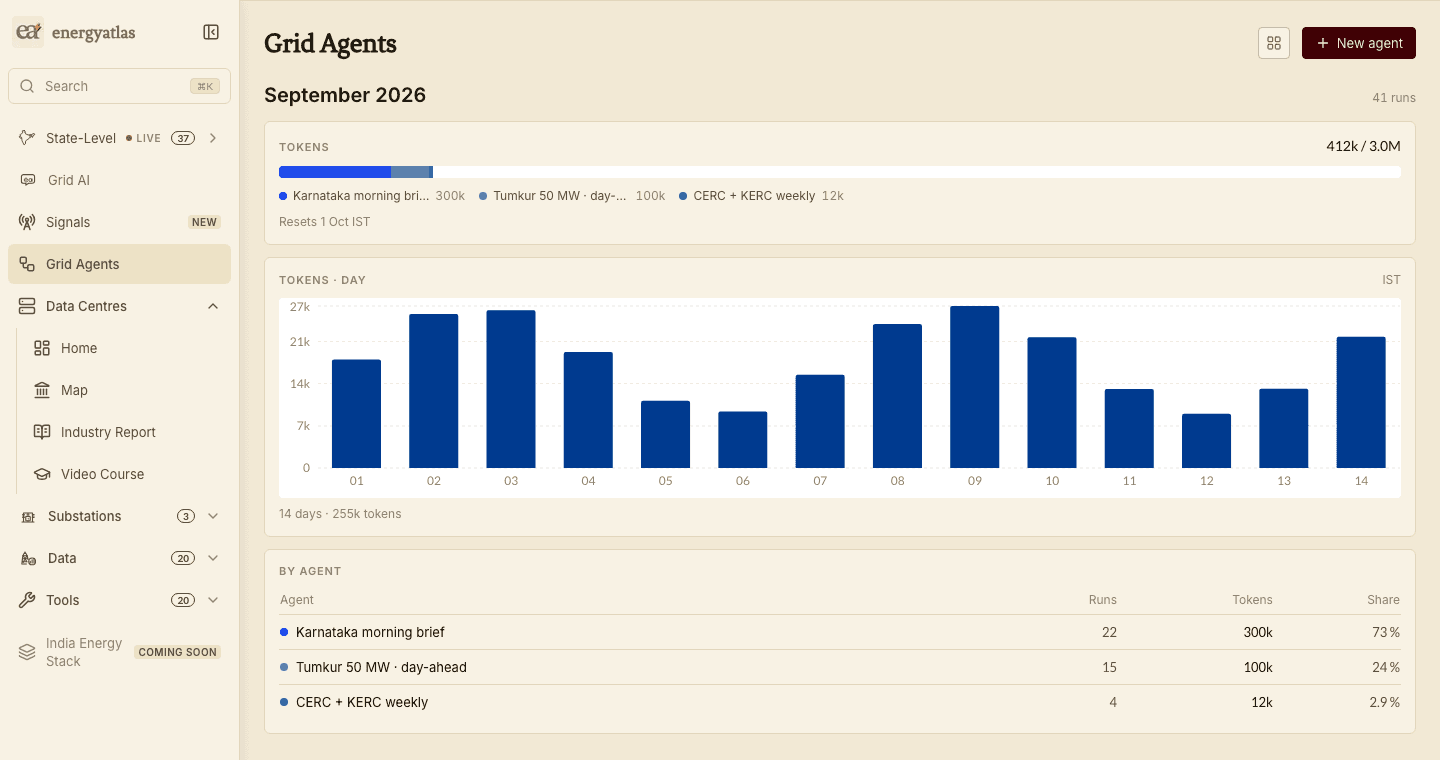Click Karnataka morning brief legend dot in Tokens
The height and width of the screenshot is (760, 1440).
(x=283, y=196)
